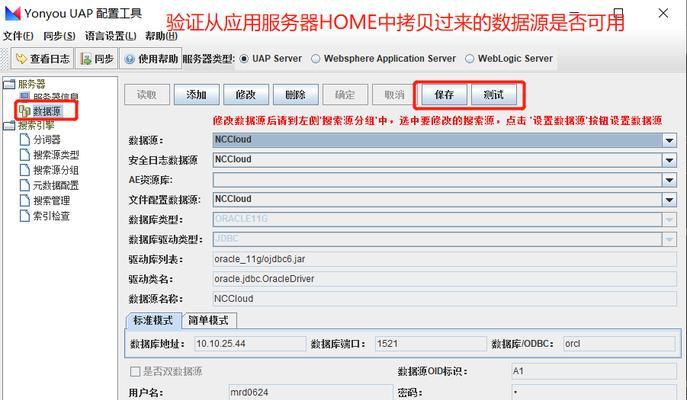Click the Yonyou UAP app logo icon
The image size is (687, 400).
13,13
